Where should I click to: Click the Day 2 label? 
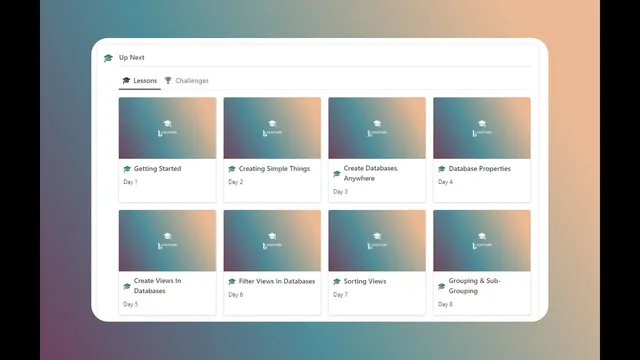236,182
